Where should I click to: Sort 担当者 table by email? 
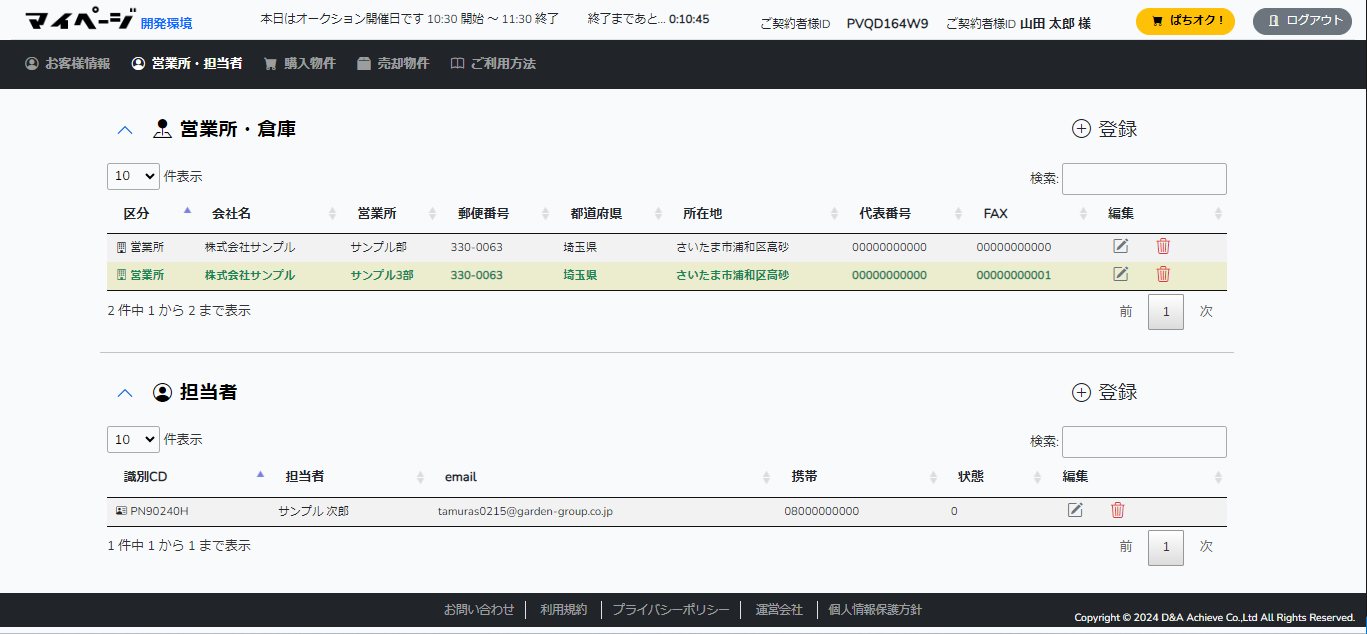(603, 476)
